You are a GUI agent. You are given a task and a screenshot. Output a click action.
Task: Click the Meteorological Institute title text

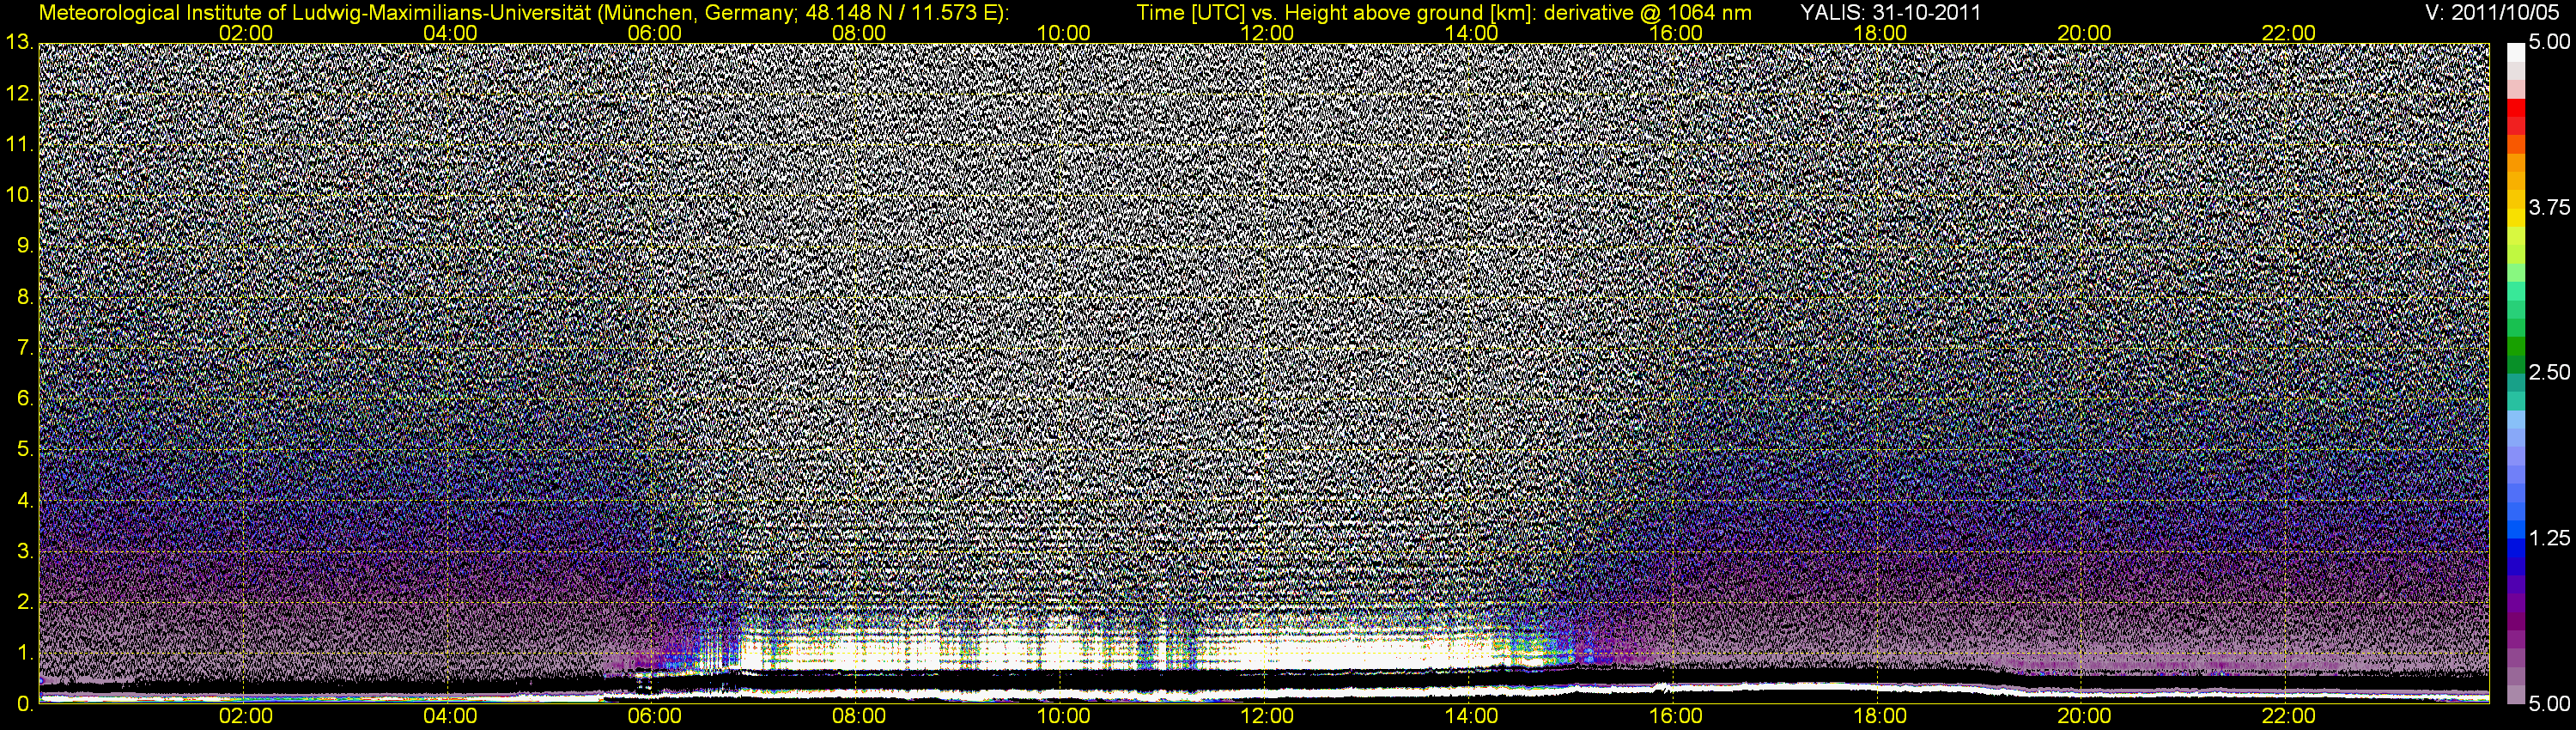tap(523, 13)
